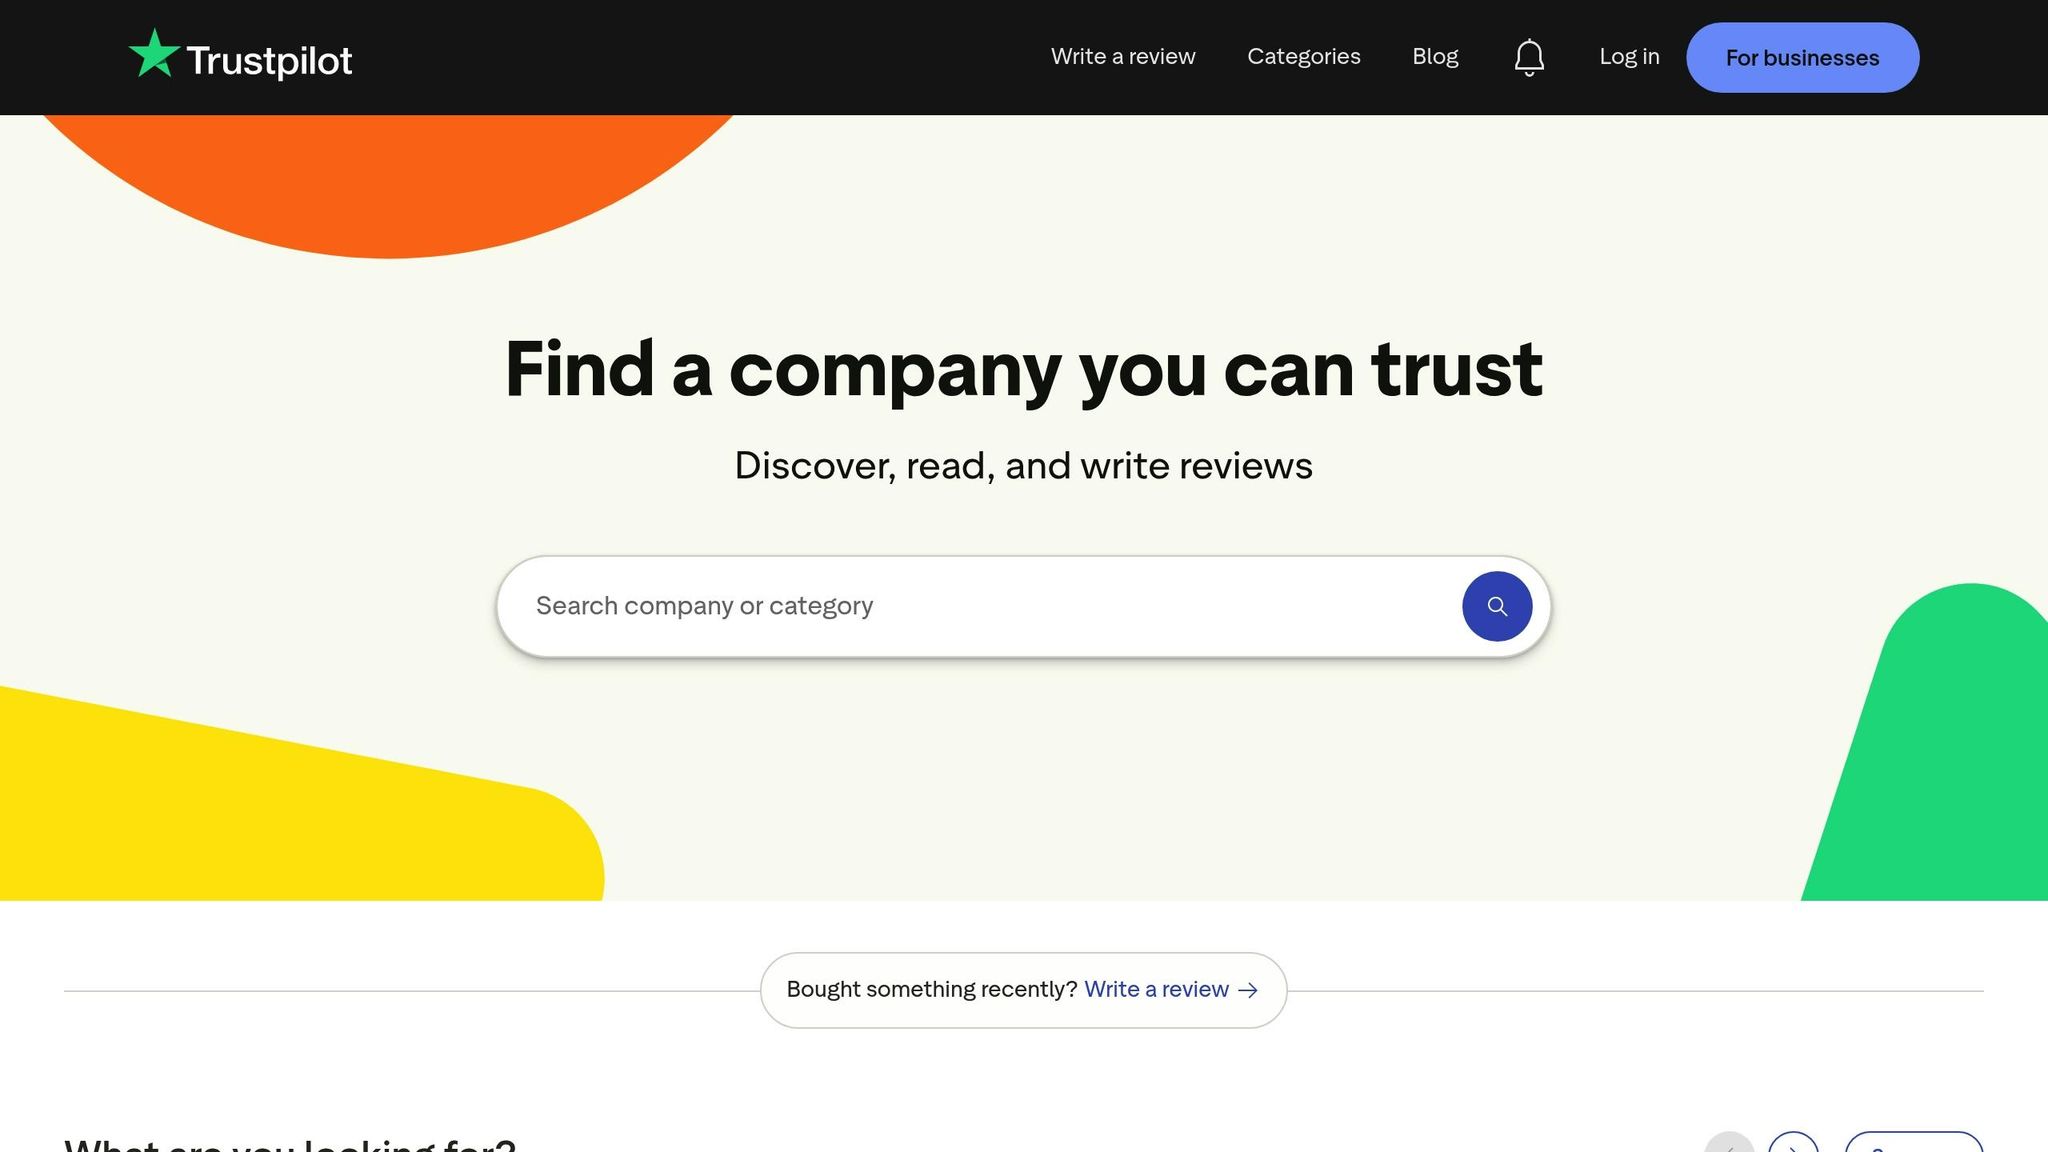Click the 'Discover, read, and write reviews' subtitle
Screen dimensions: 2048x1152
[x=1024, y=464]
